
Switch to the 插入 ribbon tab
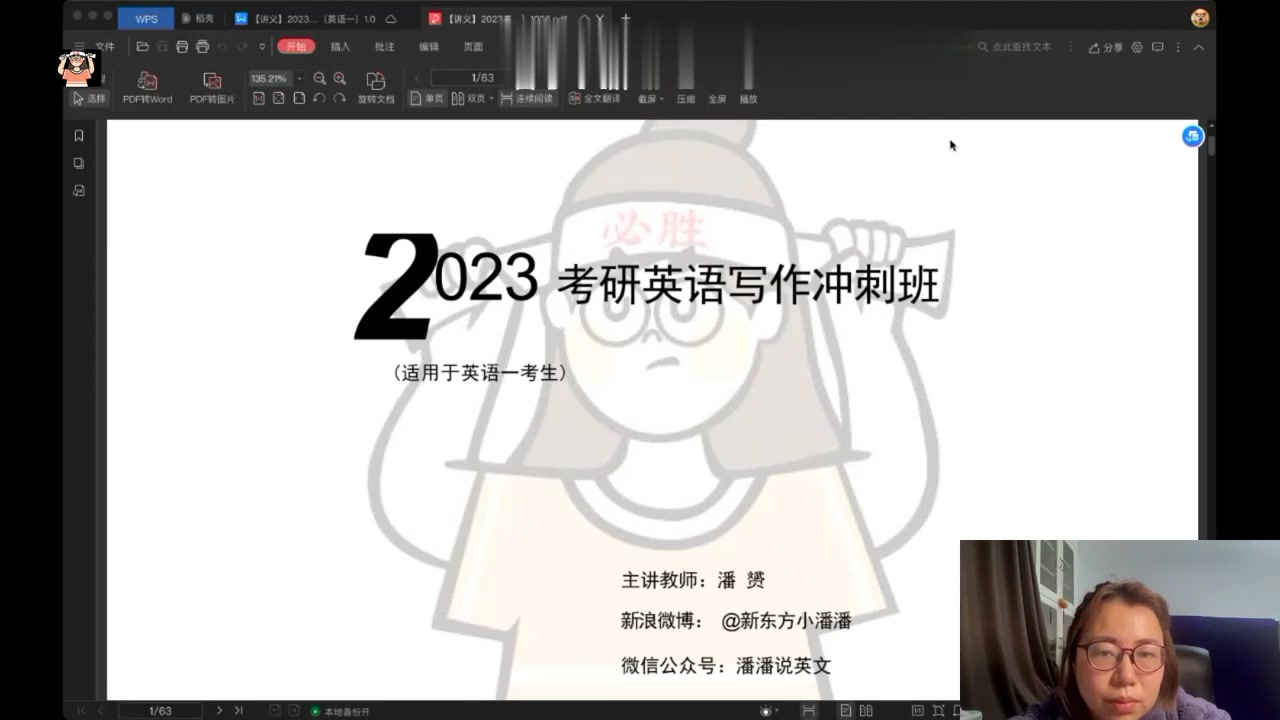point(341,47)
